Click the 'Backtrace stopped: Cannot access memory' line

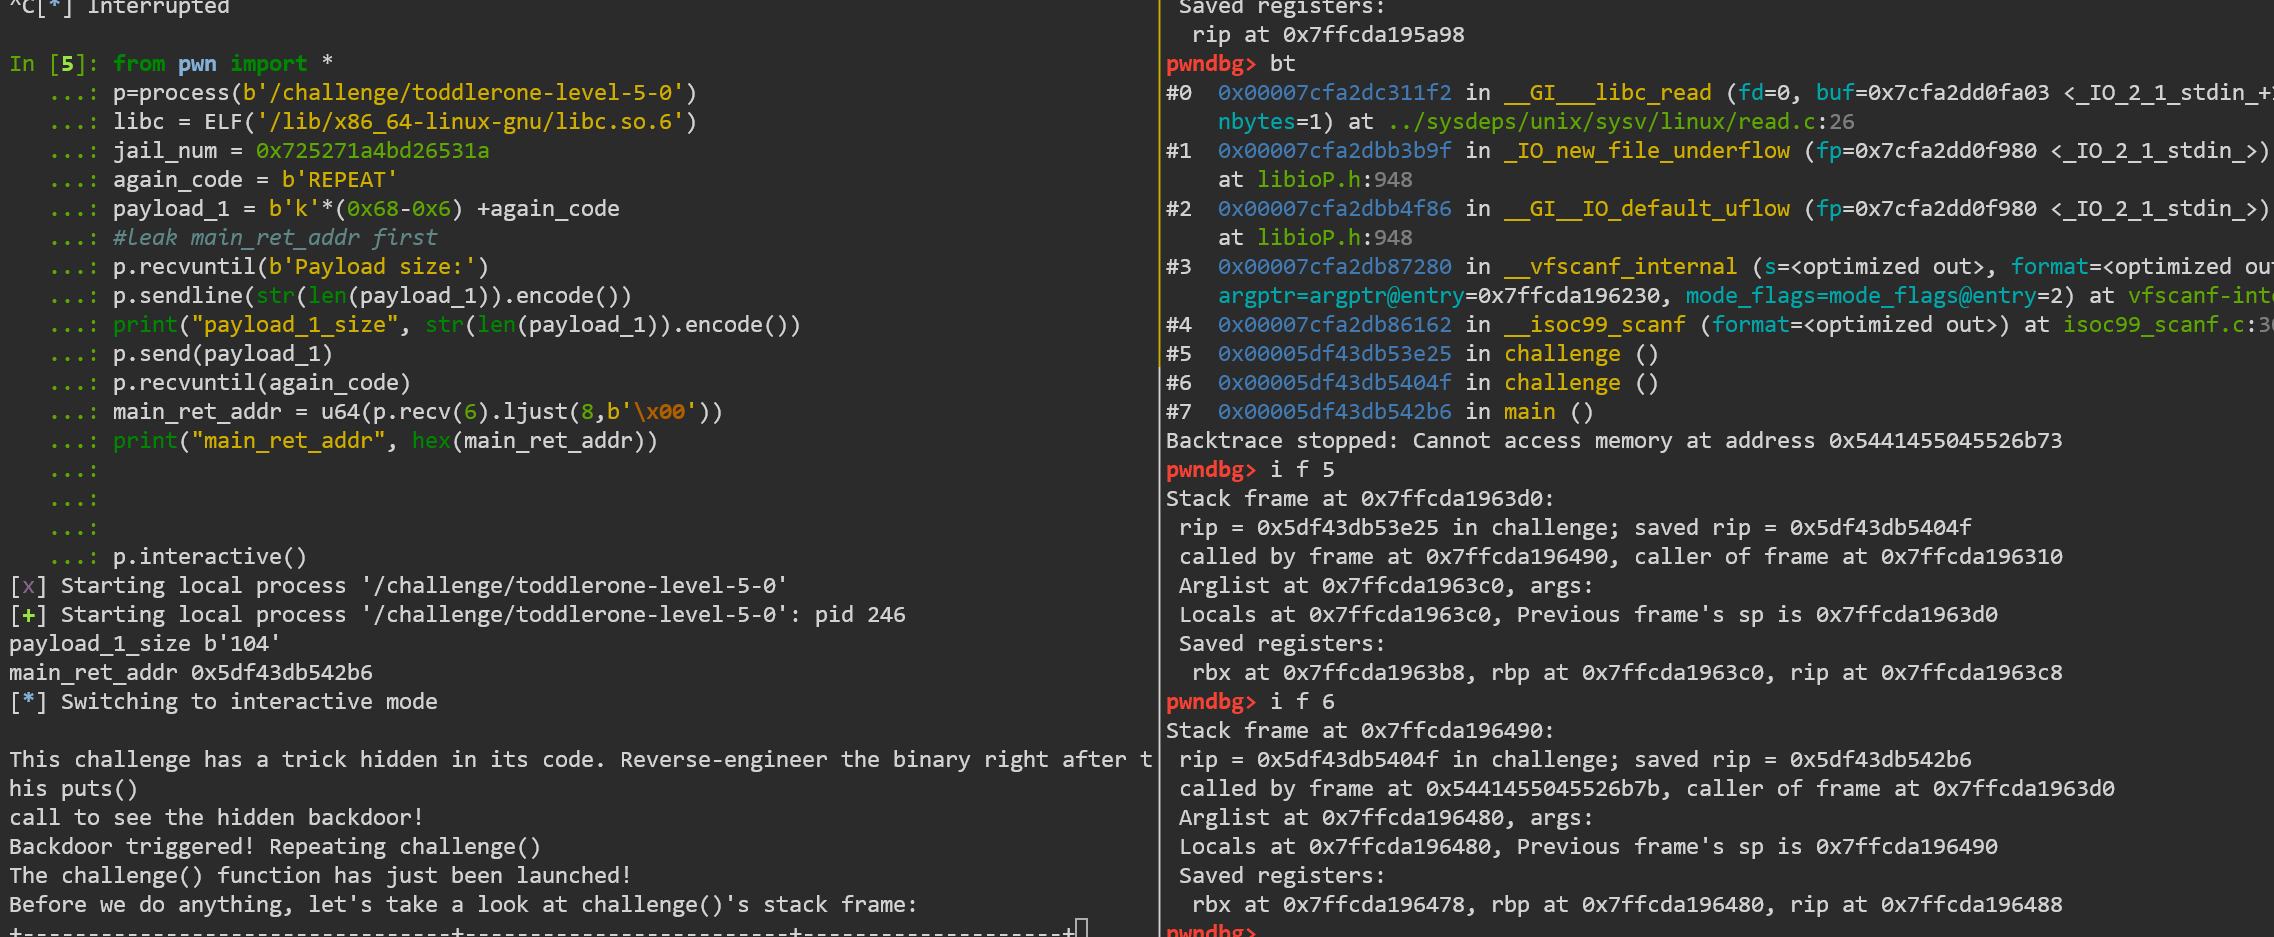(1614, 441)
